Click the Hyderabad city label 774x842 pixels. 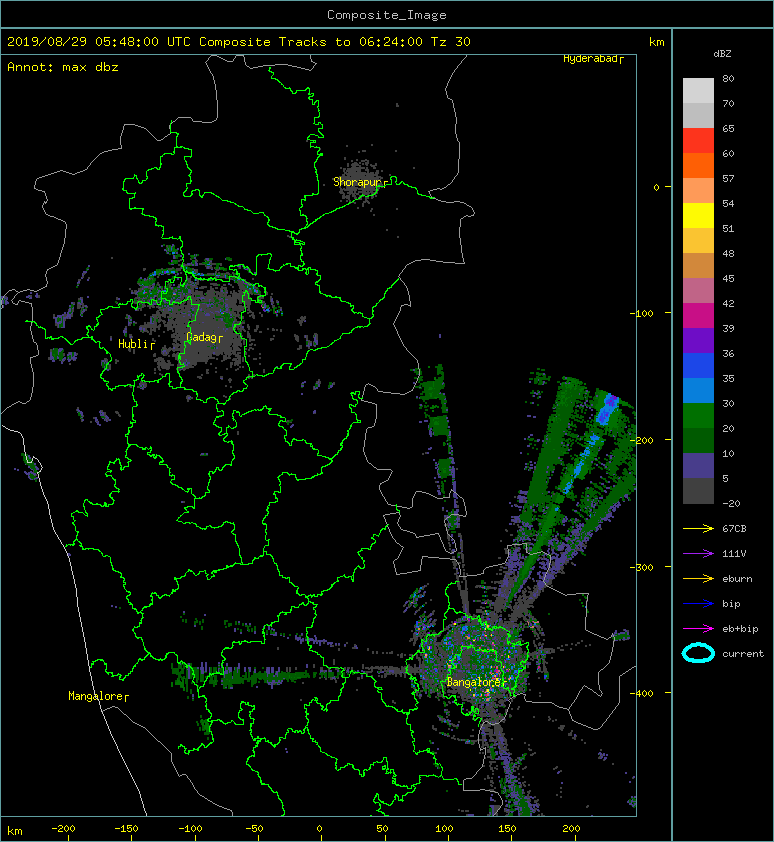click(593, 59)
